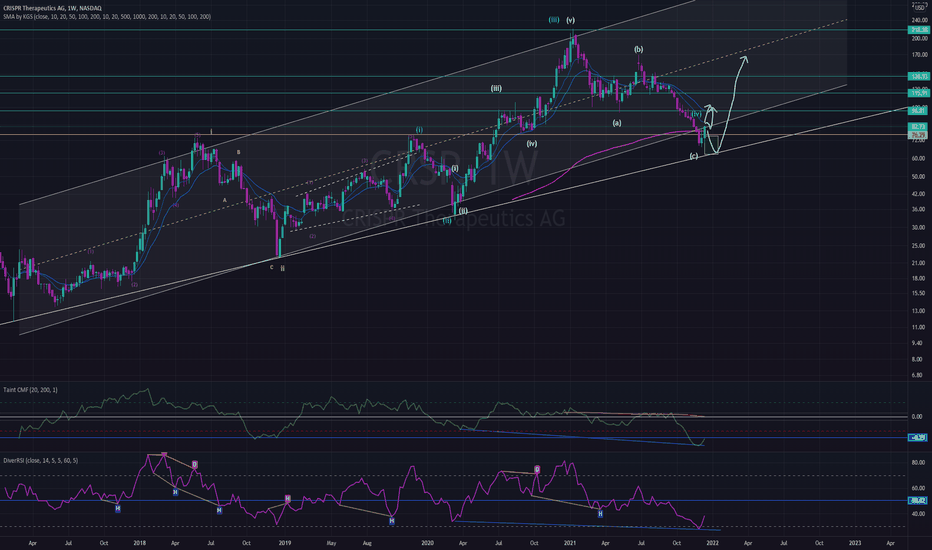Screen dimensions: 932x550
Task: Click the 2018 label on time axis
Action: (140, 543)
